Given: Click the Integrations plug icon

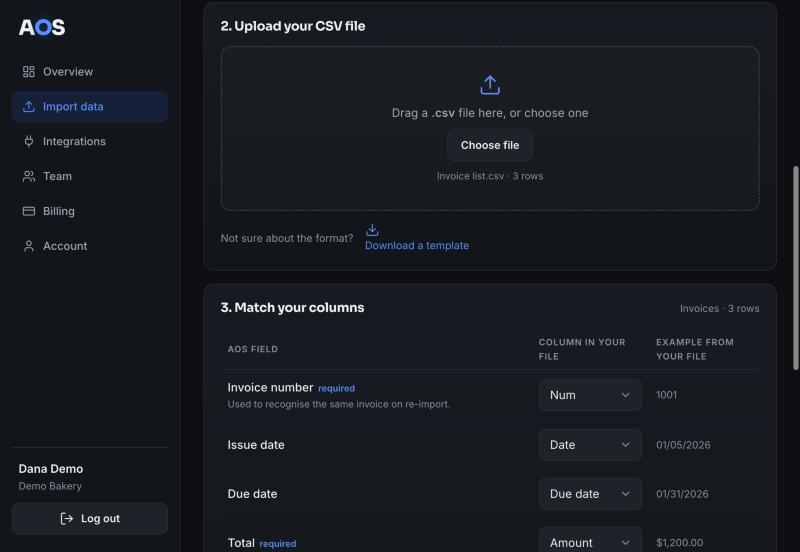Looking at the screenshot, I should 29,141.
